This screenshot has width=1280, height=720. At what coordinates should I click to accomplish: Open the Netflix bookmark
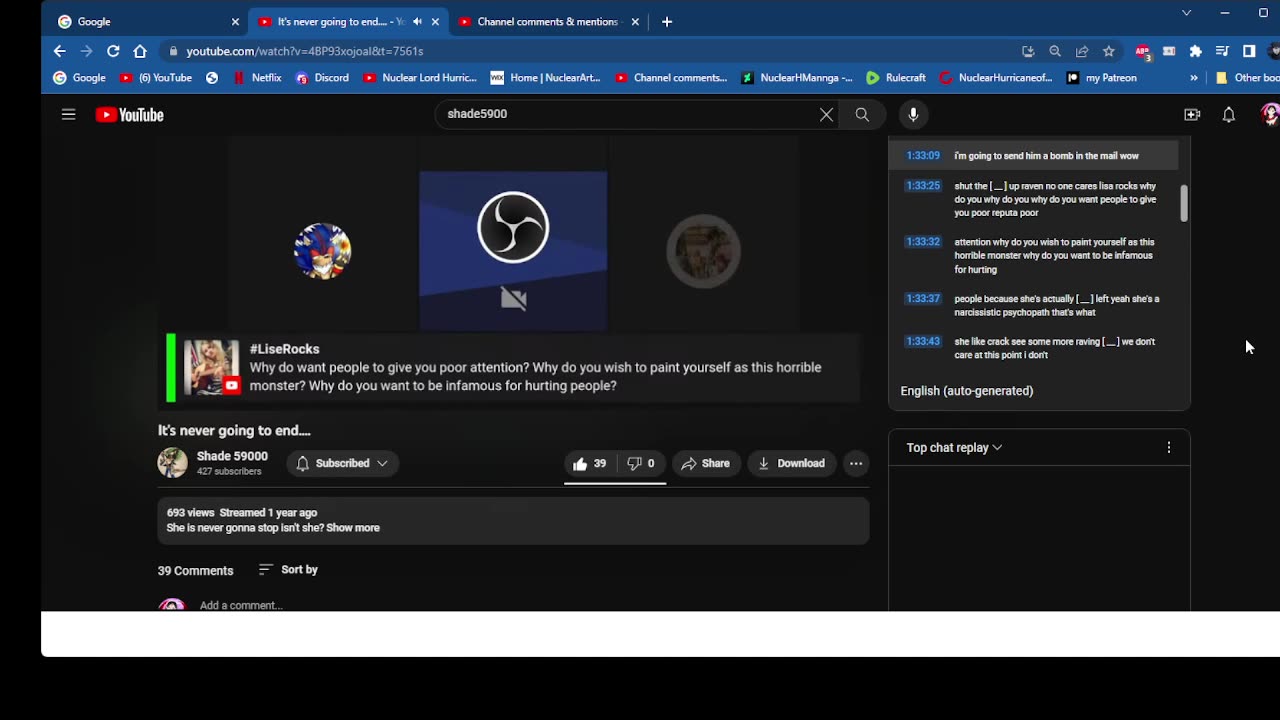(258, 78)
